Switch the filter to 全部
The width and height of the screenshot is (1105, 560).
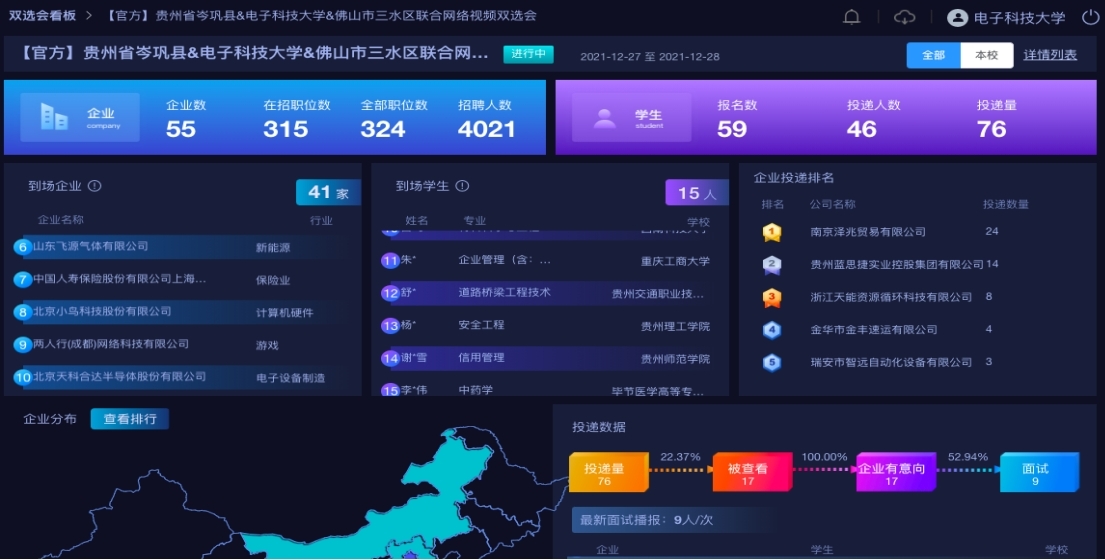[933, 55]
